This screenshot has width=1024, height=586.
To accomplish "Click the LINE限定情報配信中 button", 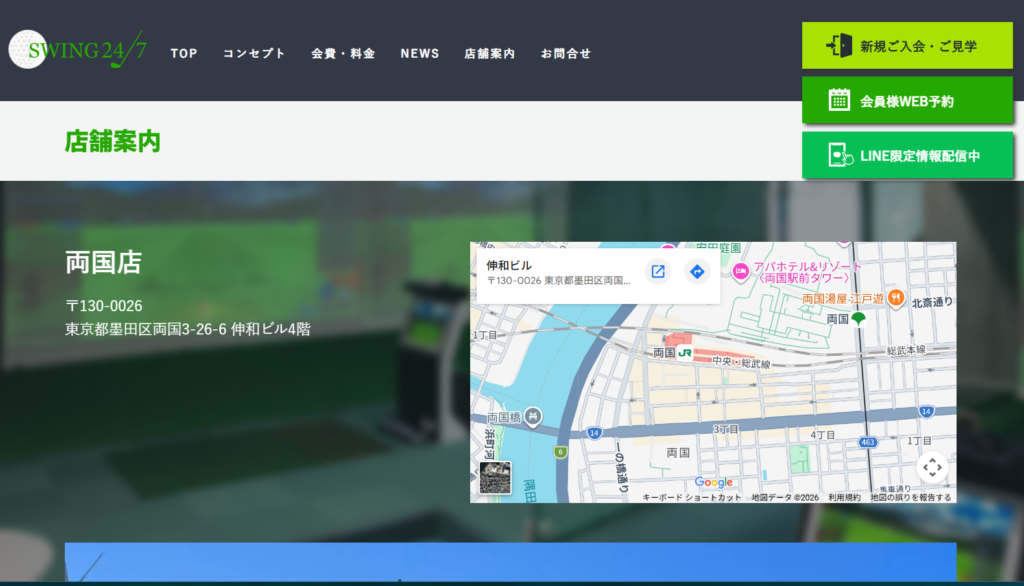I will tap(907, 156).
